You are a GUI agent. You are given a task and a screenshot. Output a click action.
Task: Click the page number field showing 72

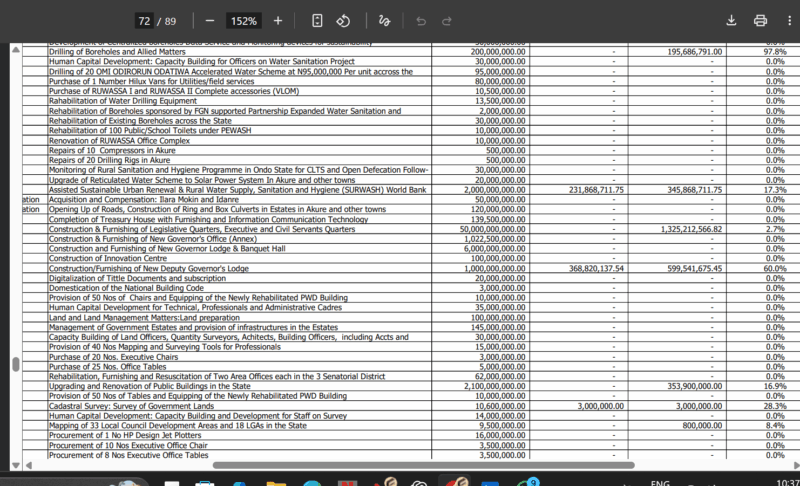tap(144, 20)
